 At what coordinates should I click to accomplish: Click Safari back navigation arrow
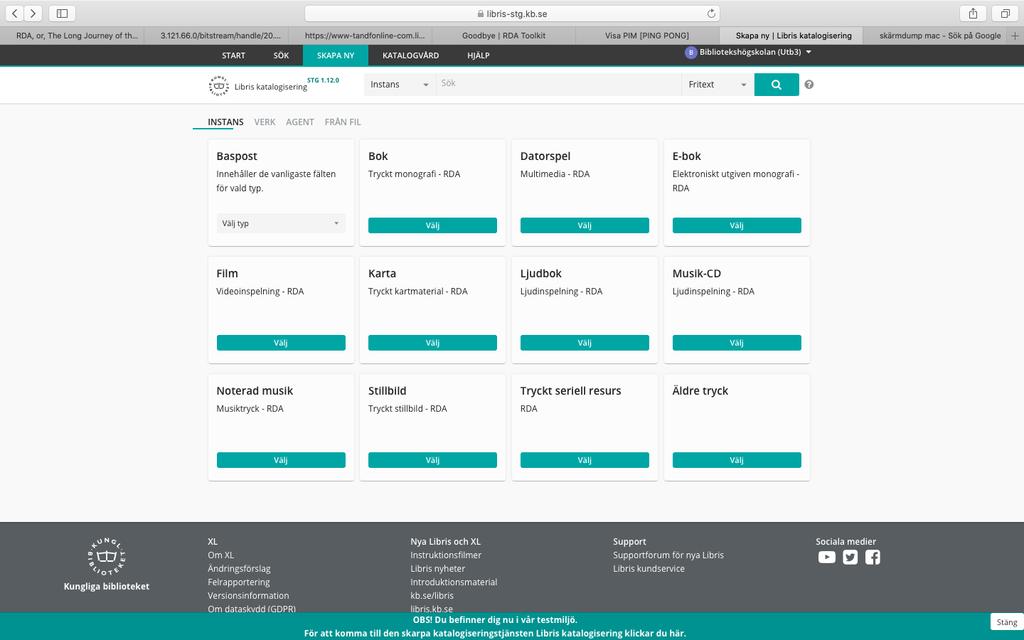tap(14, 13)
